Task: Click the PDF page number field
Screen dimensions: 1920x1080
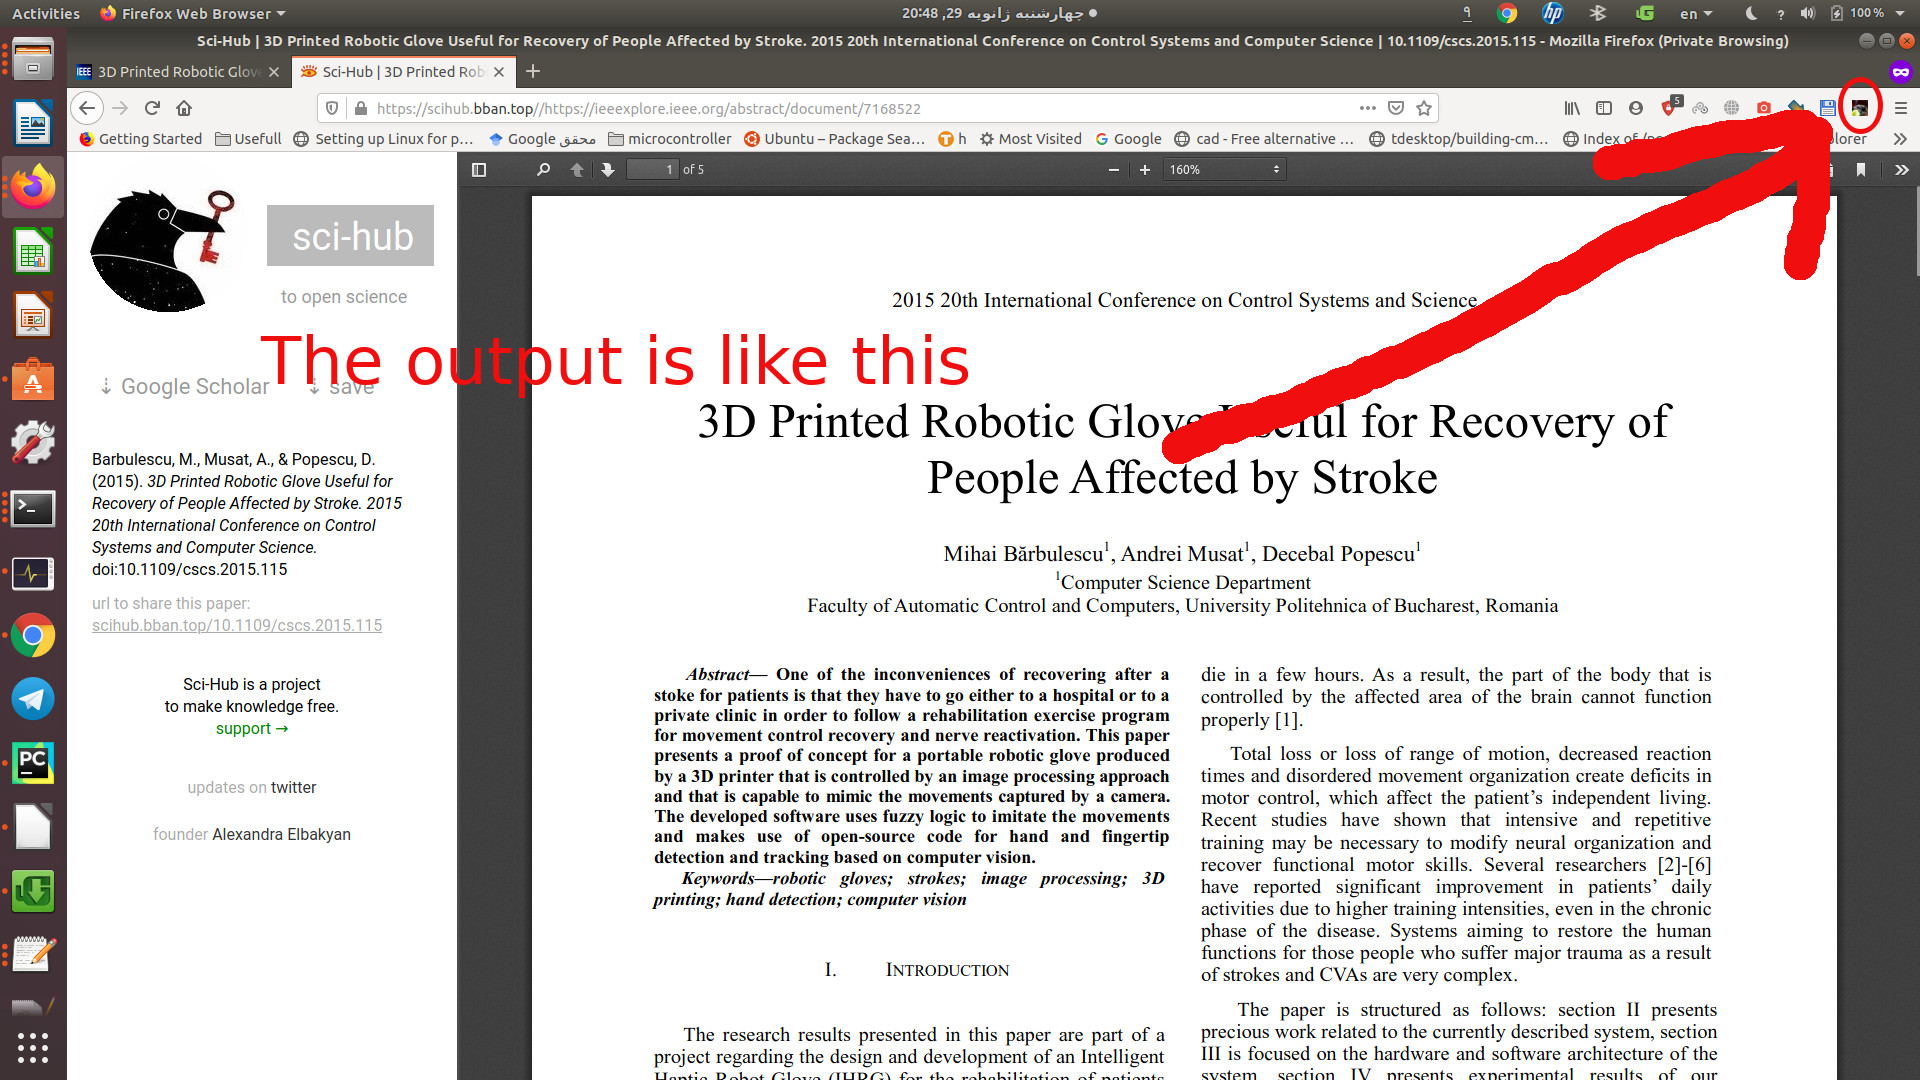Action: [652, 170]
